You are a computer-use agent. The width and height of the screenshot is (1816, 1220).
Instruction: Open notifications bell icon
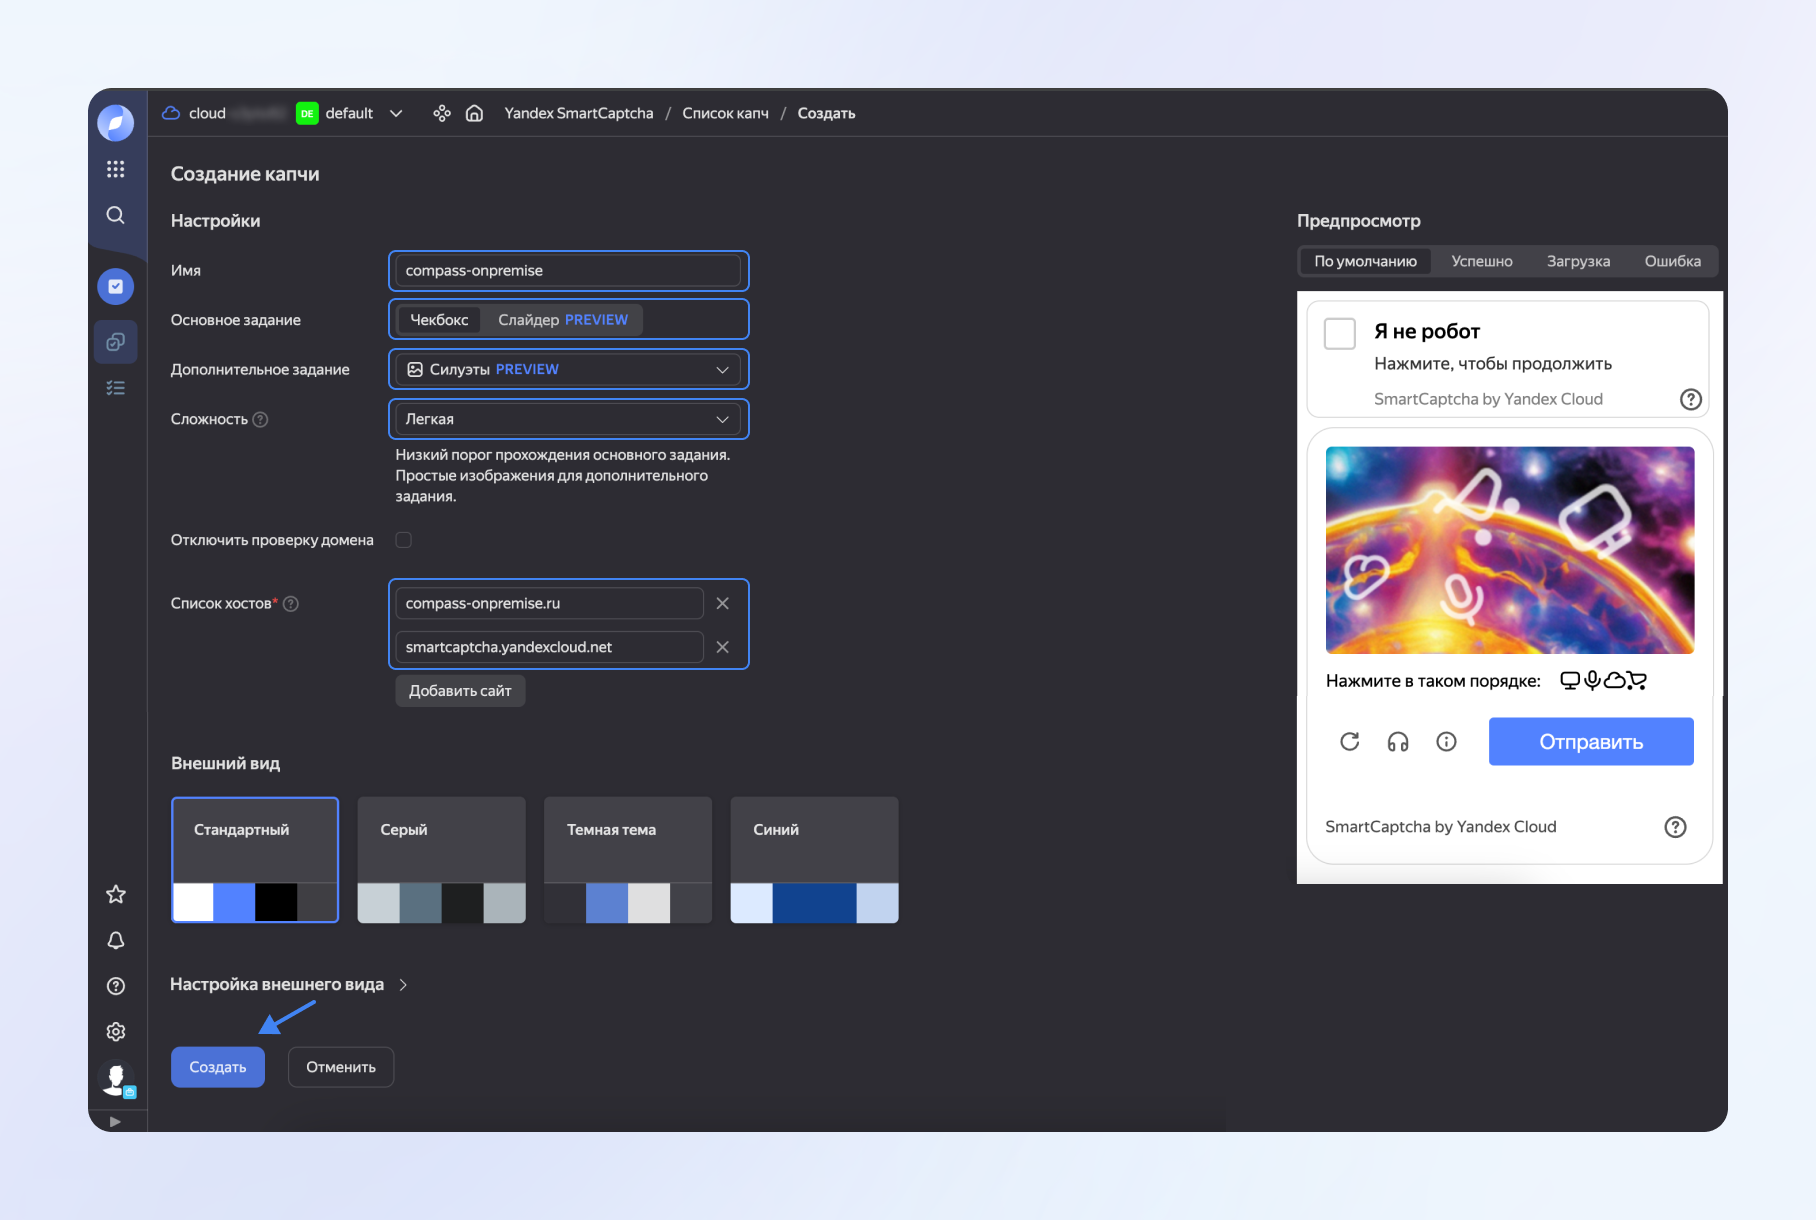tap(116, 940)
